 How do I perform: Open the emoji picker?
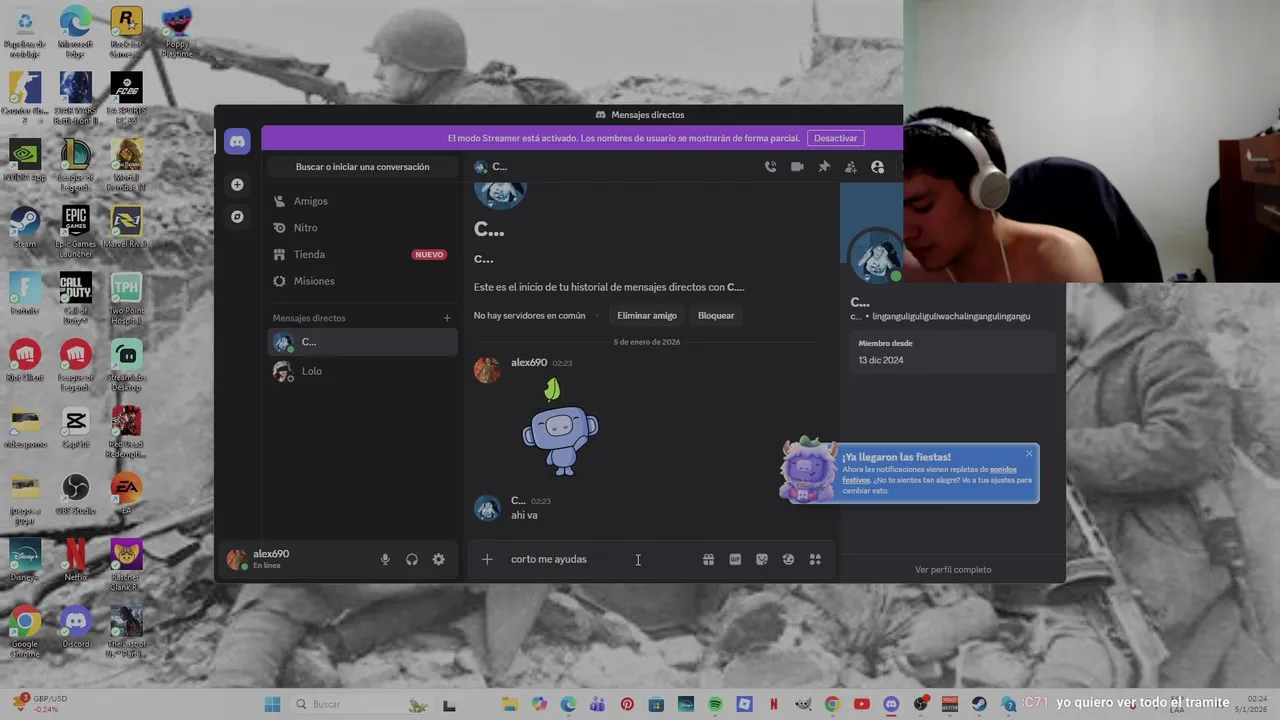[x=788, y=560]
